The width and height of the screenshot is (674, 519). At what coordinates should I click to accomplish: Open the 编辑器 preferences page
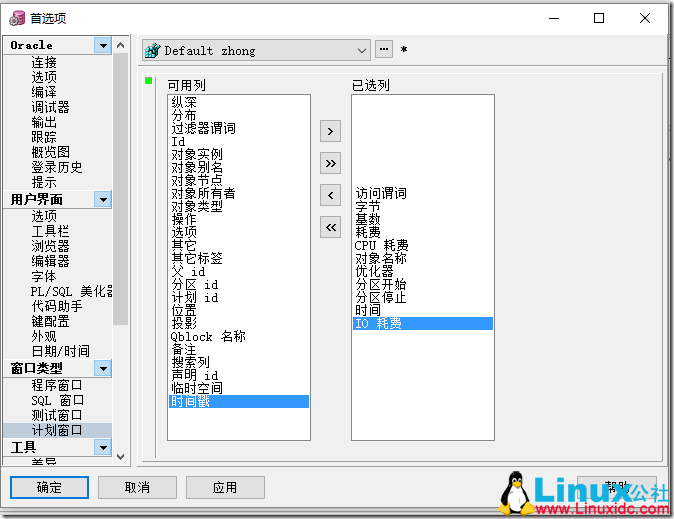point(50,261)
